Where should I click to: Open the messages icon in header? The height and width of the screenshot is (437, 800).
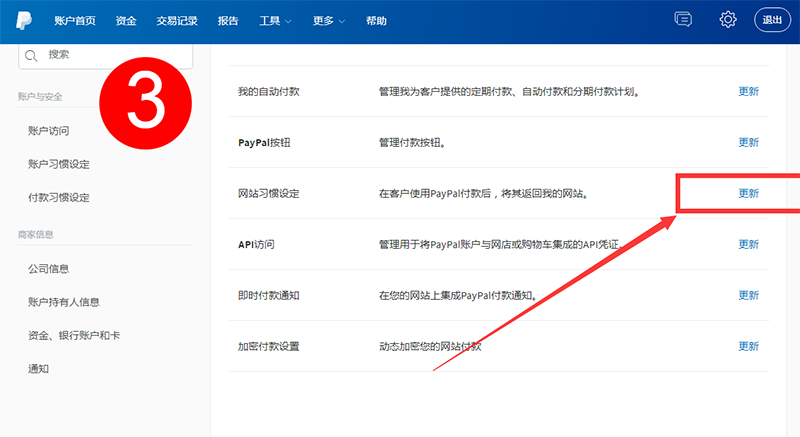684,20
